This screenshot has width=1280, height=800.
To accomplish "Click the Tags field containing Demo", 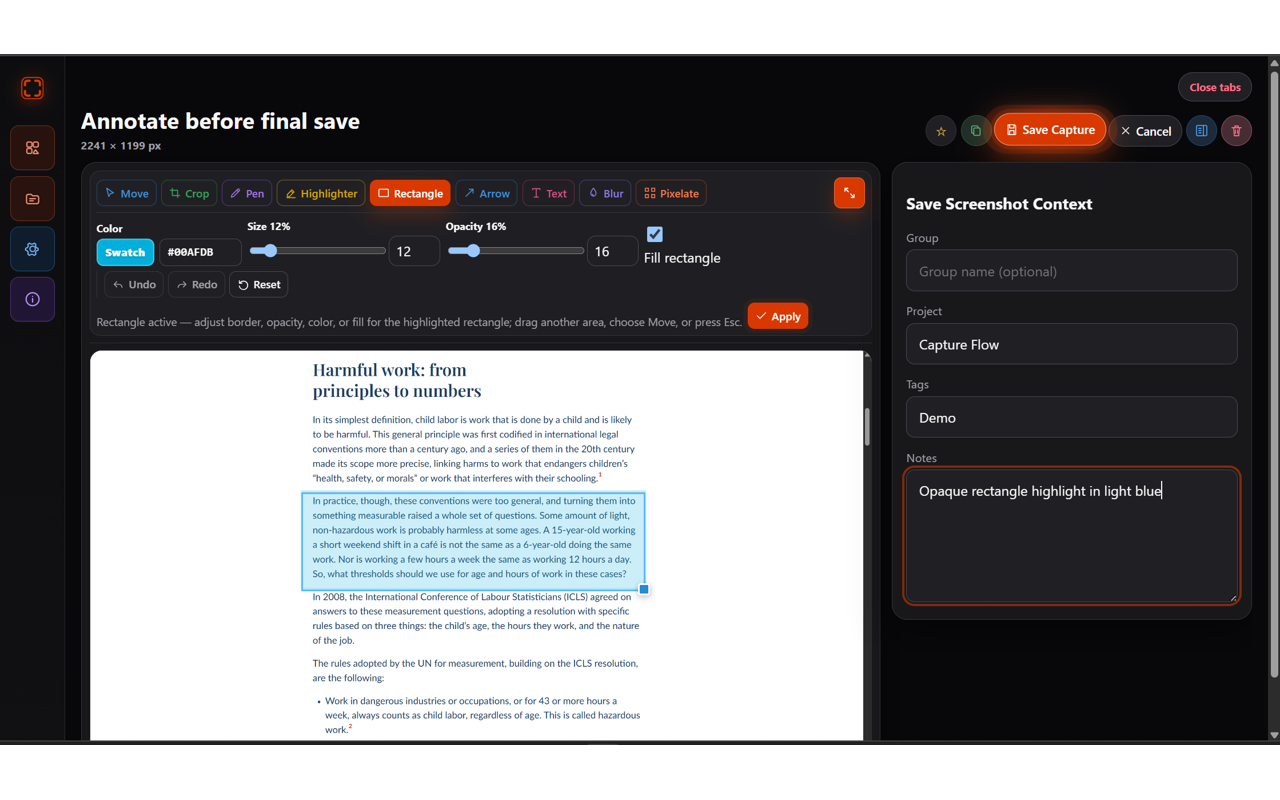I will [1071, 417].
